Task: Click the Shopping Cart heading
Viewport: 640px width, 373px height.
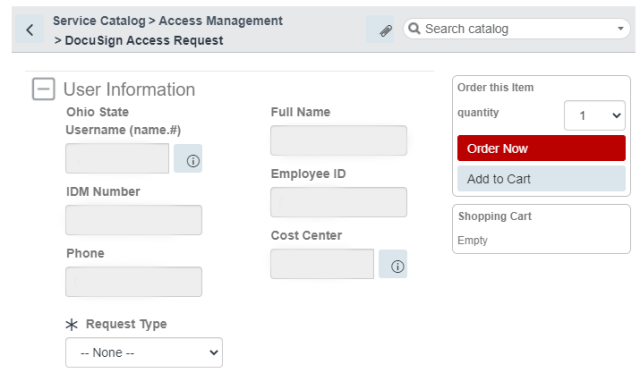Action: 495,216
